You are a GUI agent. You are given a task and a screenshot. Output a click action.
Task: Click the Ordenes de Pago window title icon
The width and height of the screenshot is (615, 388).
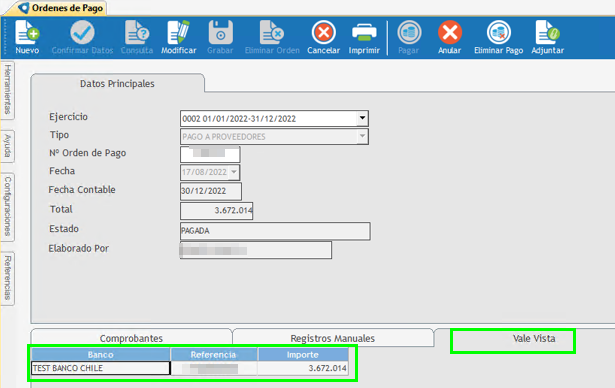coord(24,8)
